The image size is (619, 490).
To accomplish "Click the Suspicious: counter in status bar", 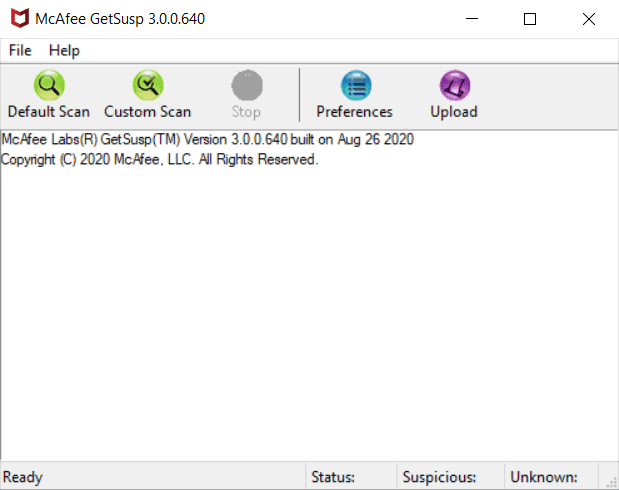I will [450, 477].
